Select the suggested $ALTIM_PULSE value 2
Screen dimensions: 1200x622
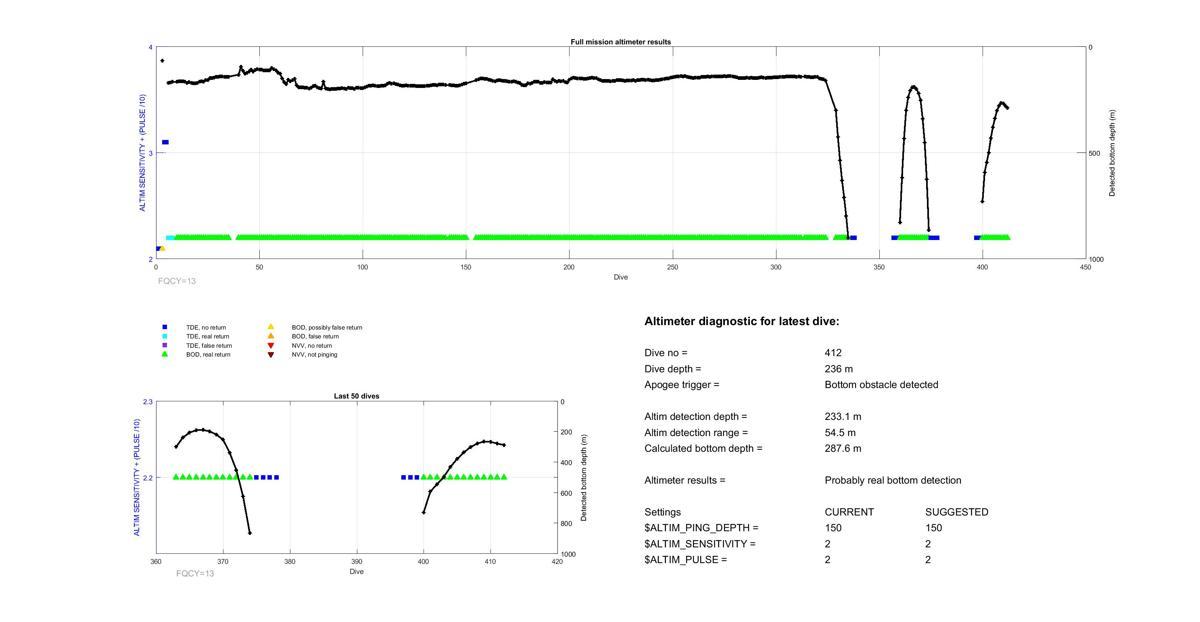point(928,560)
